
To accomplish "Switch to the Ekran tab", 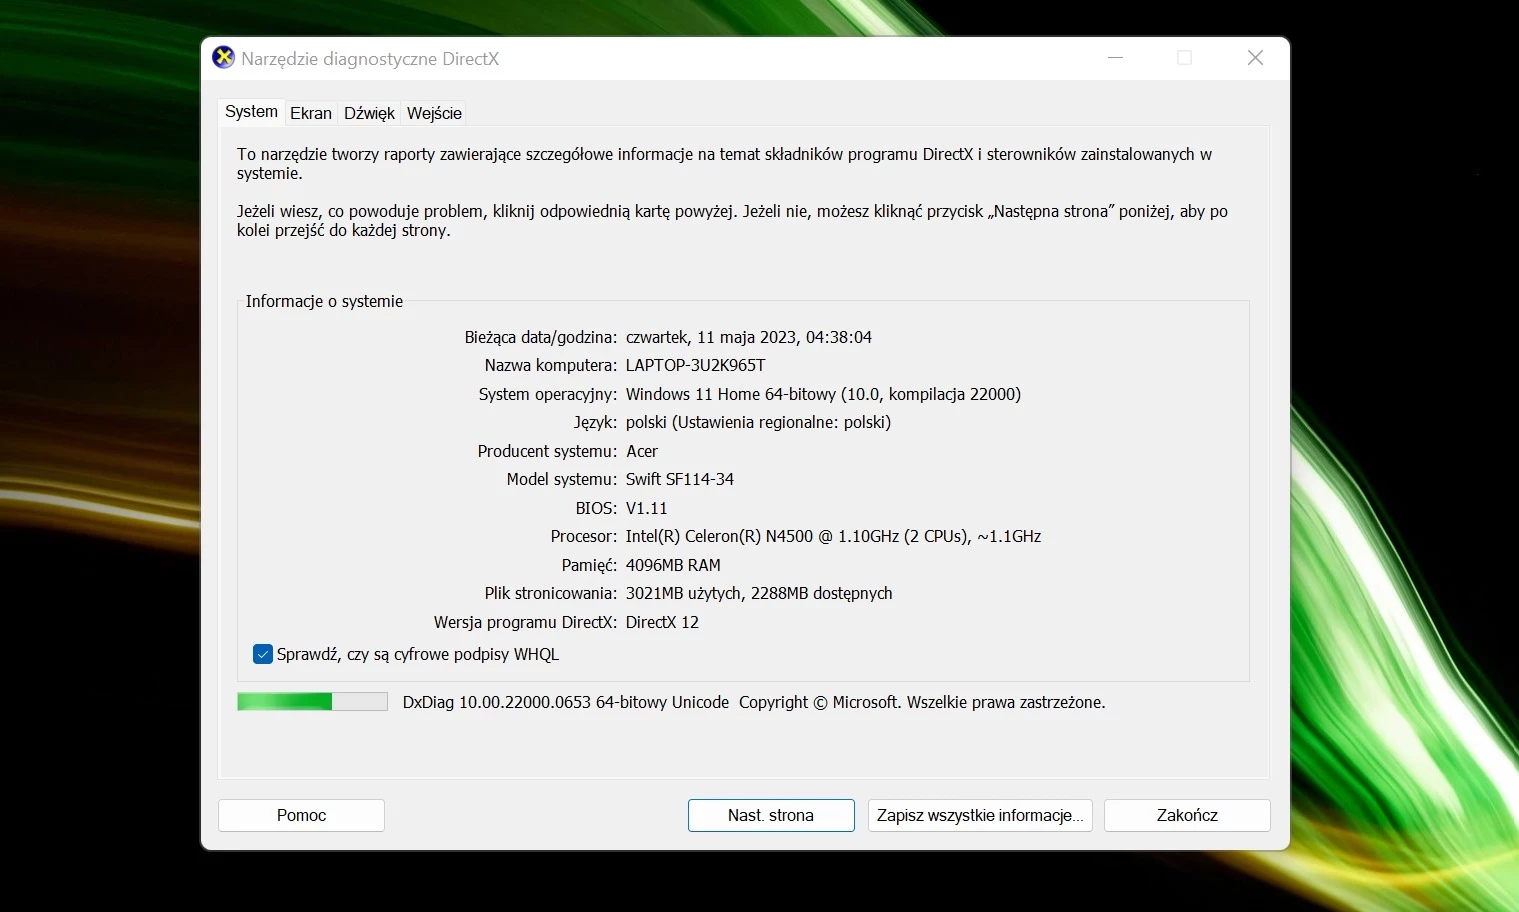I will [x=311, y=113].
